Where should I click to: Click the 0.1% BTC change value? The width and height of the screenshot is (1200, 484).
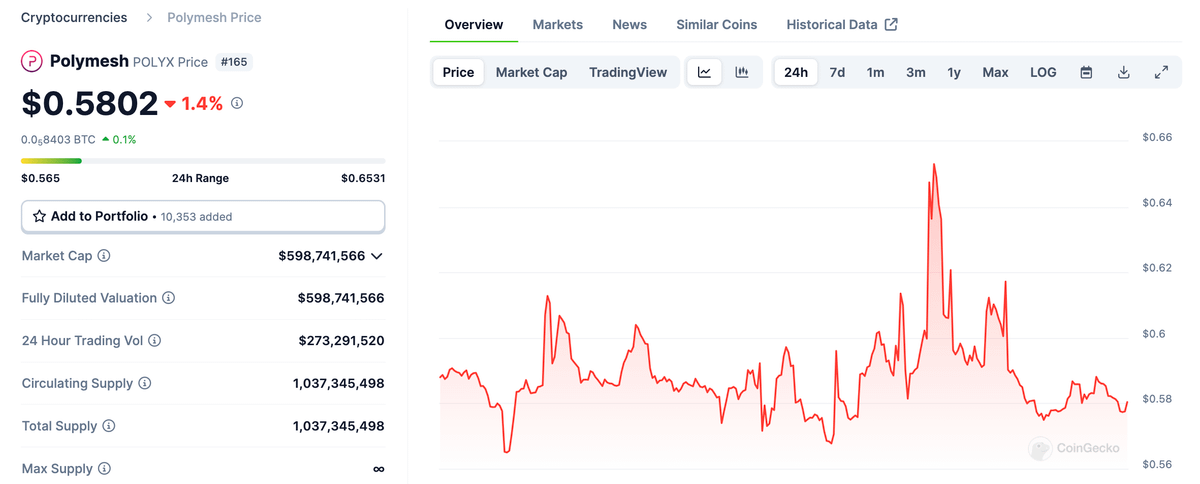pos(124,140)
